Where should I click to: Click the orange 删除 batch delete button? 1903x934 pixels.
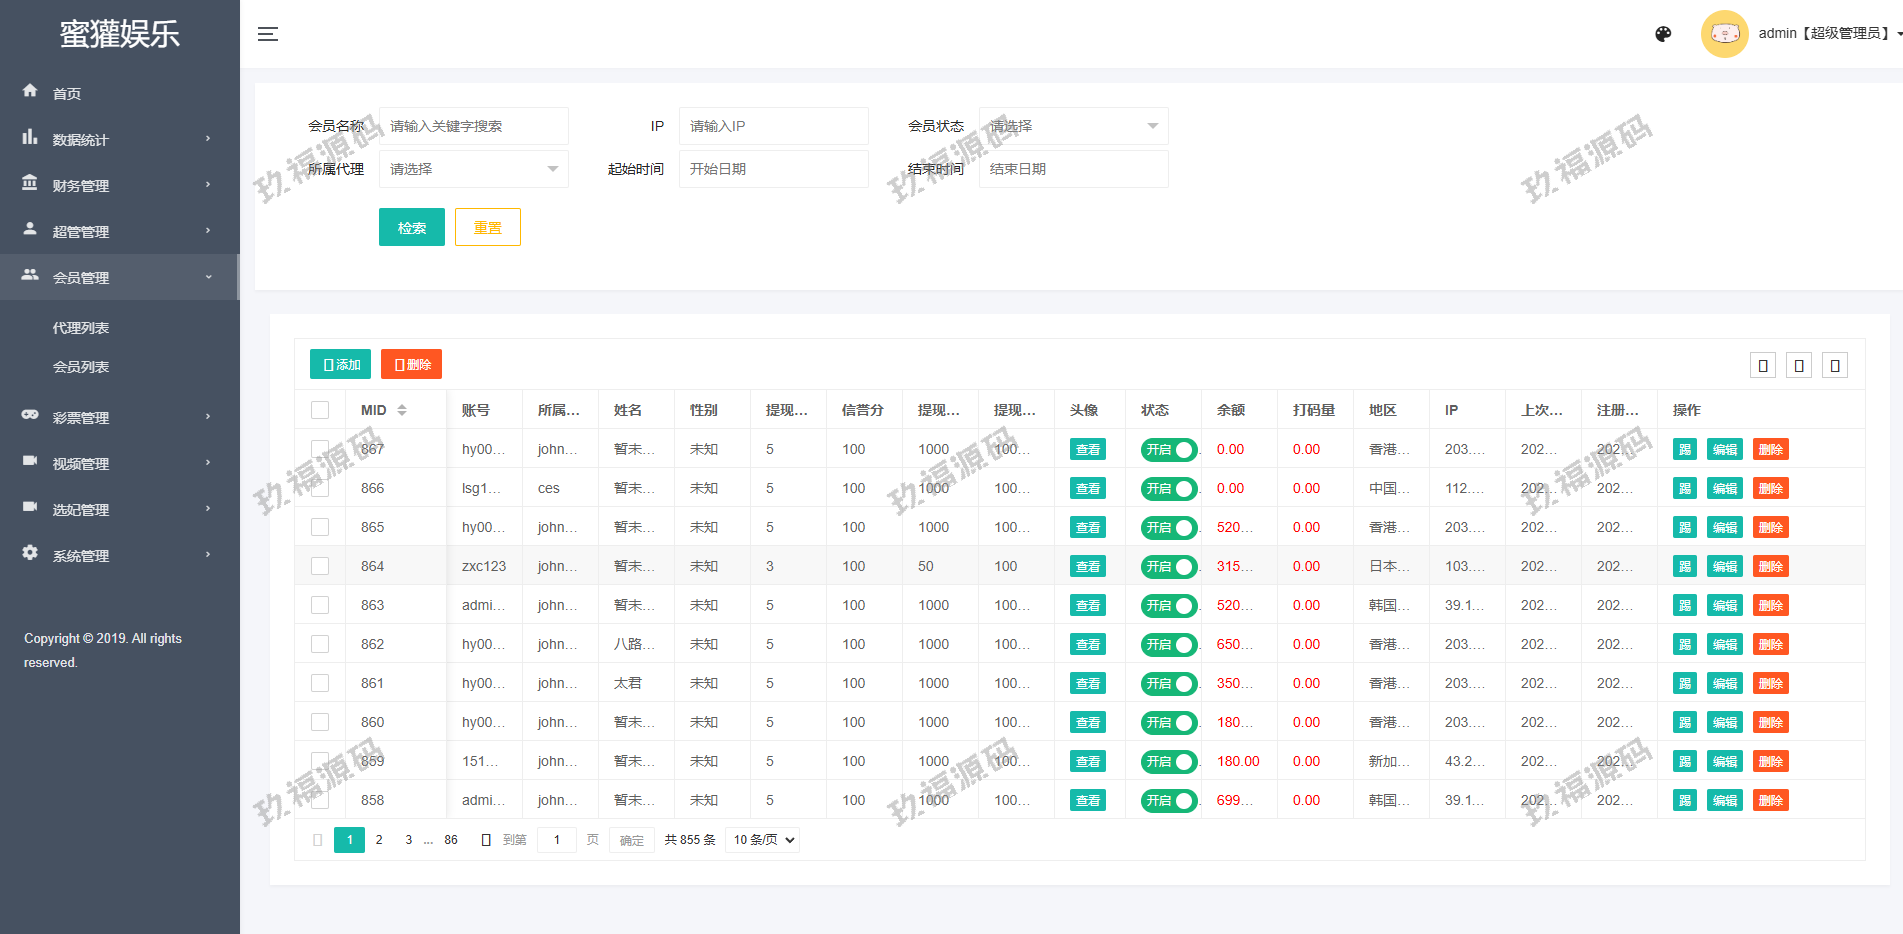pyautogui.click(x=411, y=365)
